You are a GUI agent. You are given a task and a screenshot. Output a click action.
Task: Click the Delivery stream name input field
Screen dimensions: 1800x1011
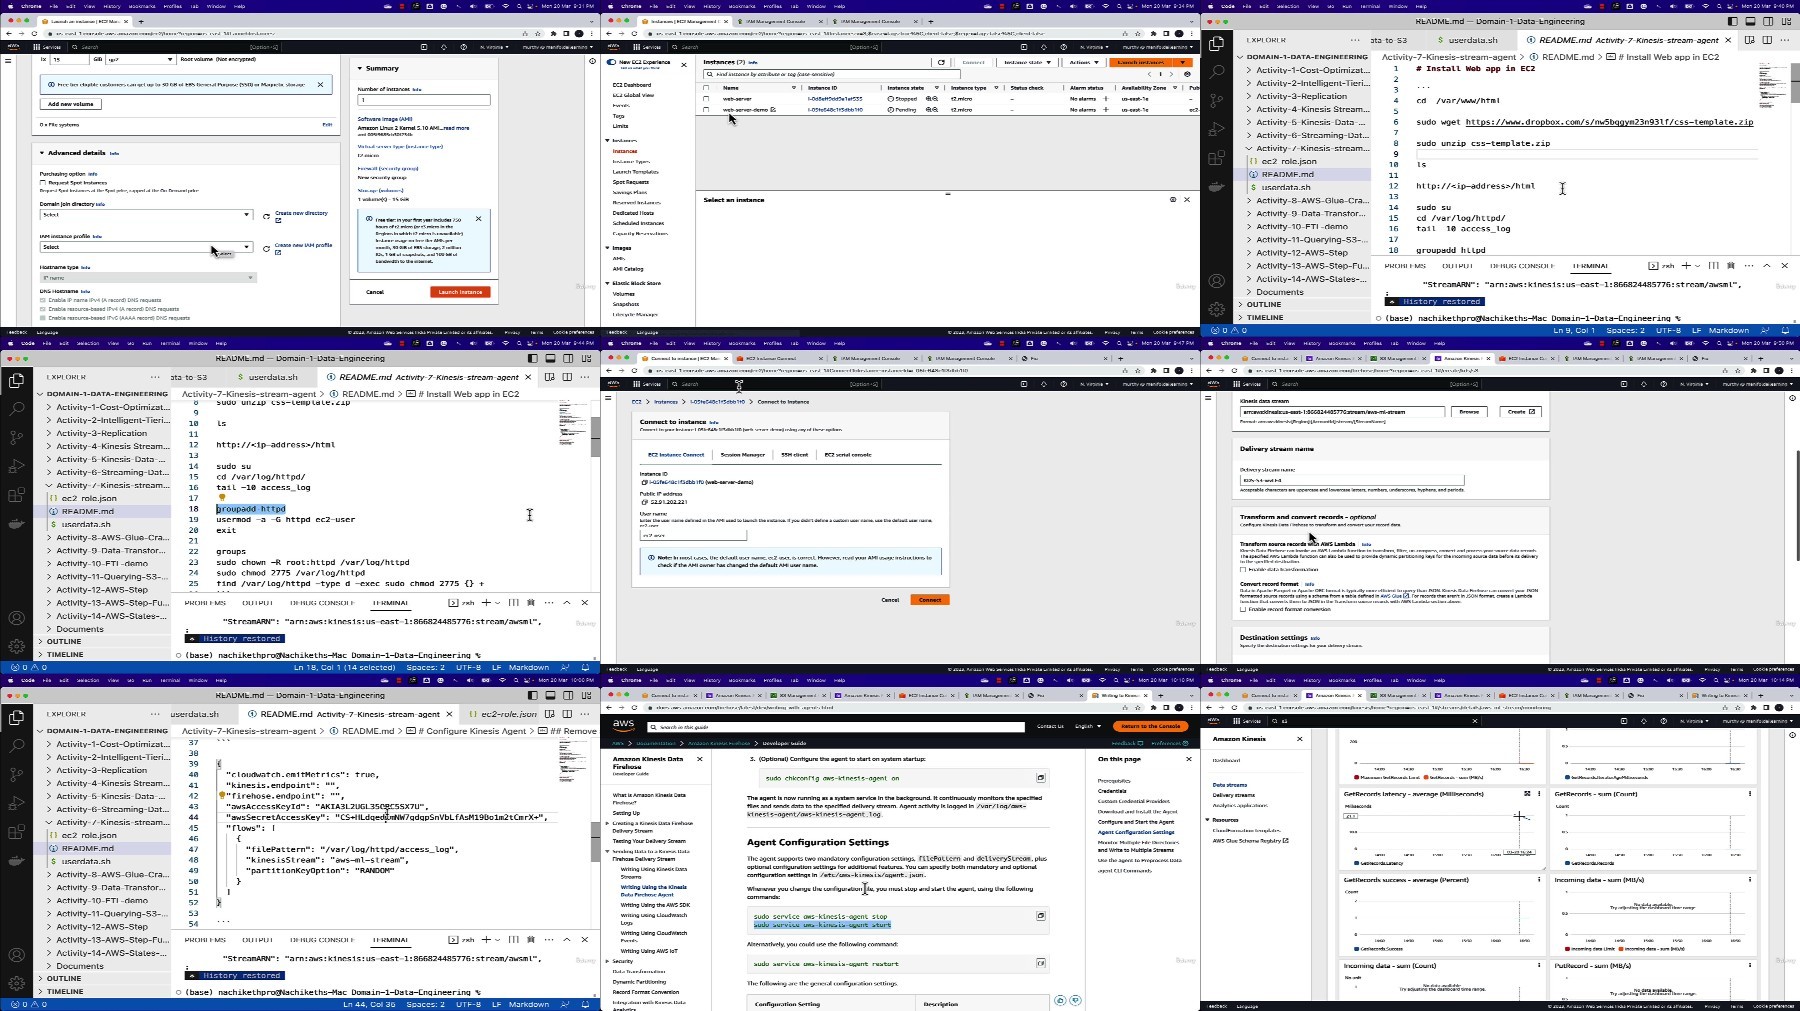[1352, 480]
